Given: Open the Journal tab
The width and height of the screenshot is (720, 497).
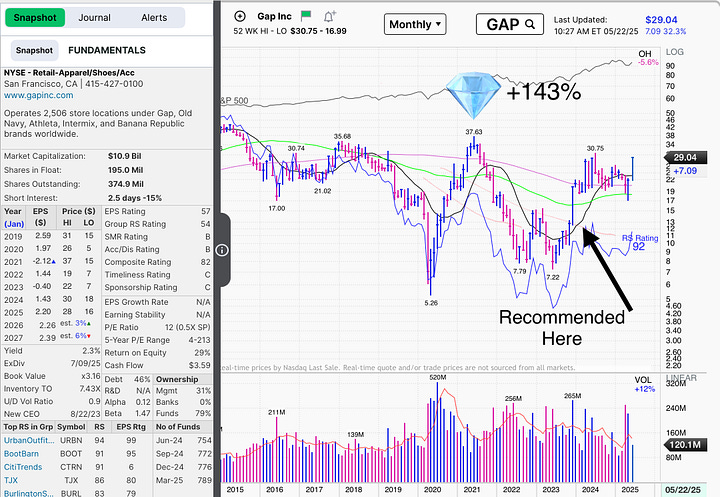Looking at the screenshot, I should 94,17.
